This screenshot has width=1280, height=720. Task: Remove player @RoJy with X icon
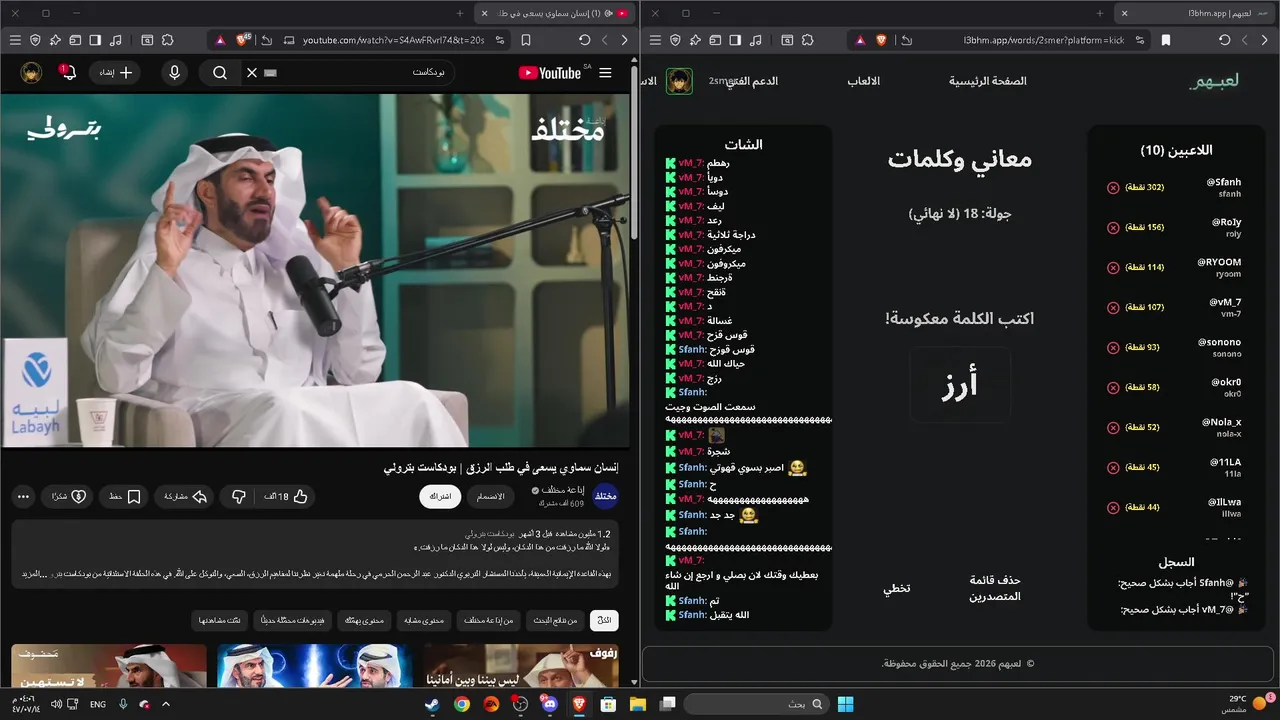1113,228
